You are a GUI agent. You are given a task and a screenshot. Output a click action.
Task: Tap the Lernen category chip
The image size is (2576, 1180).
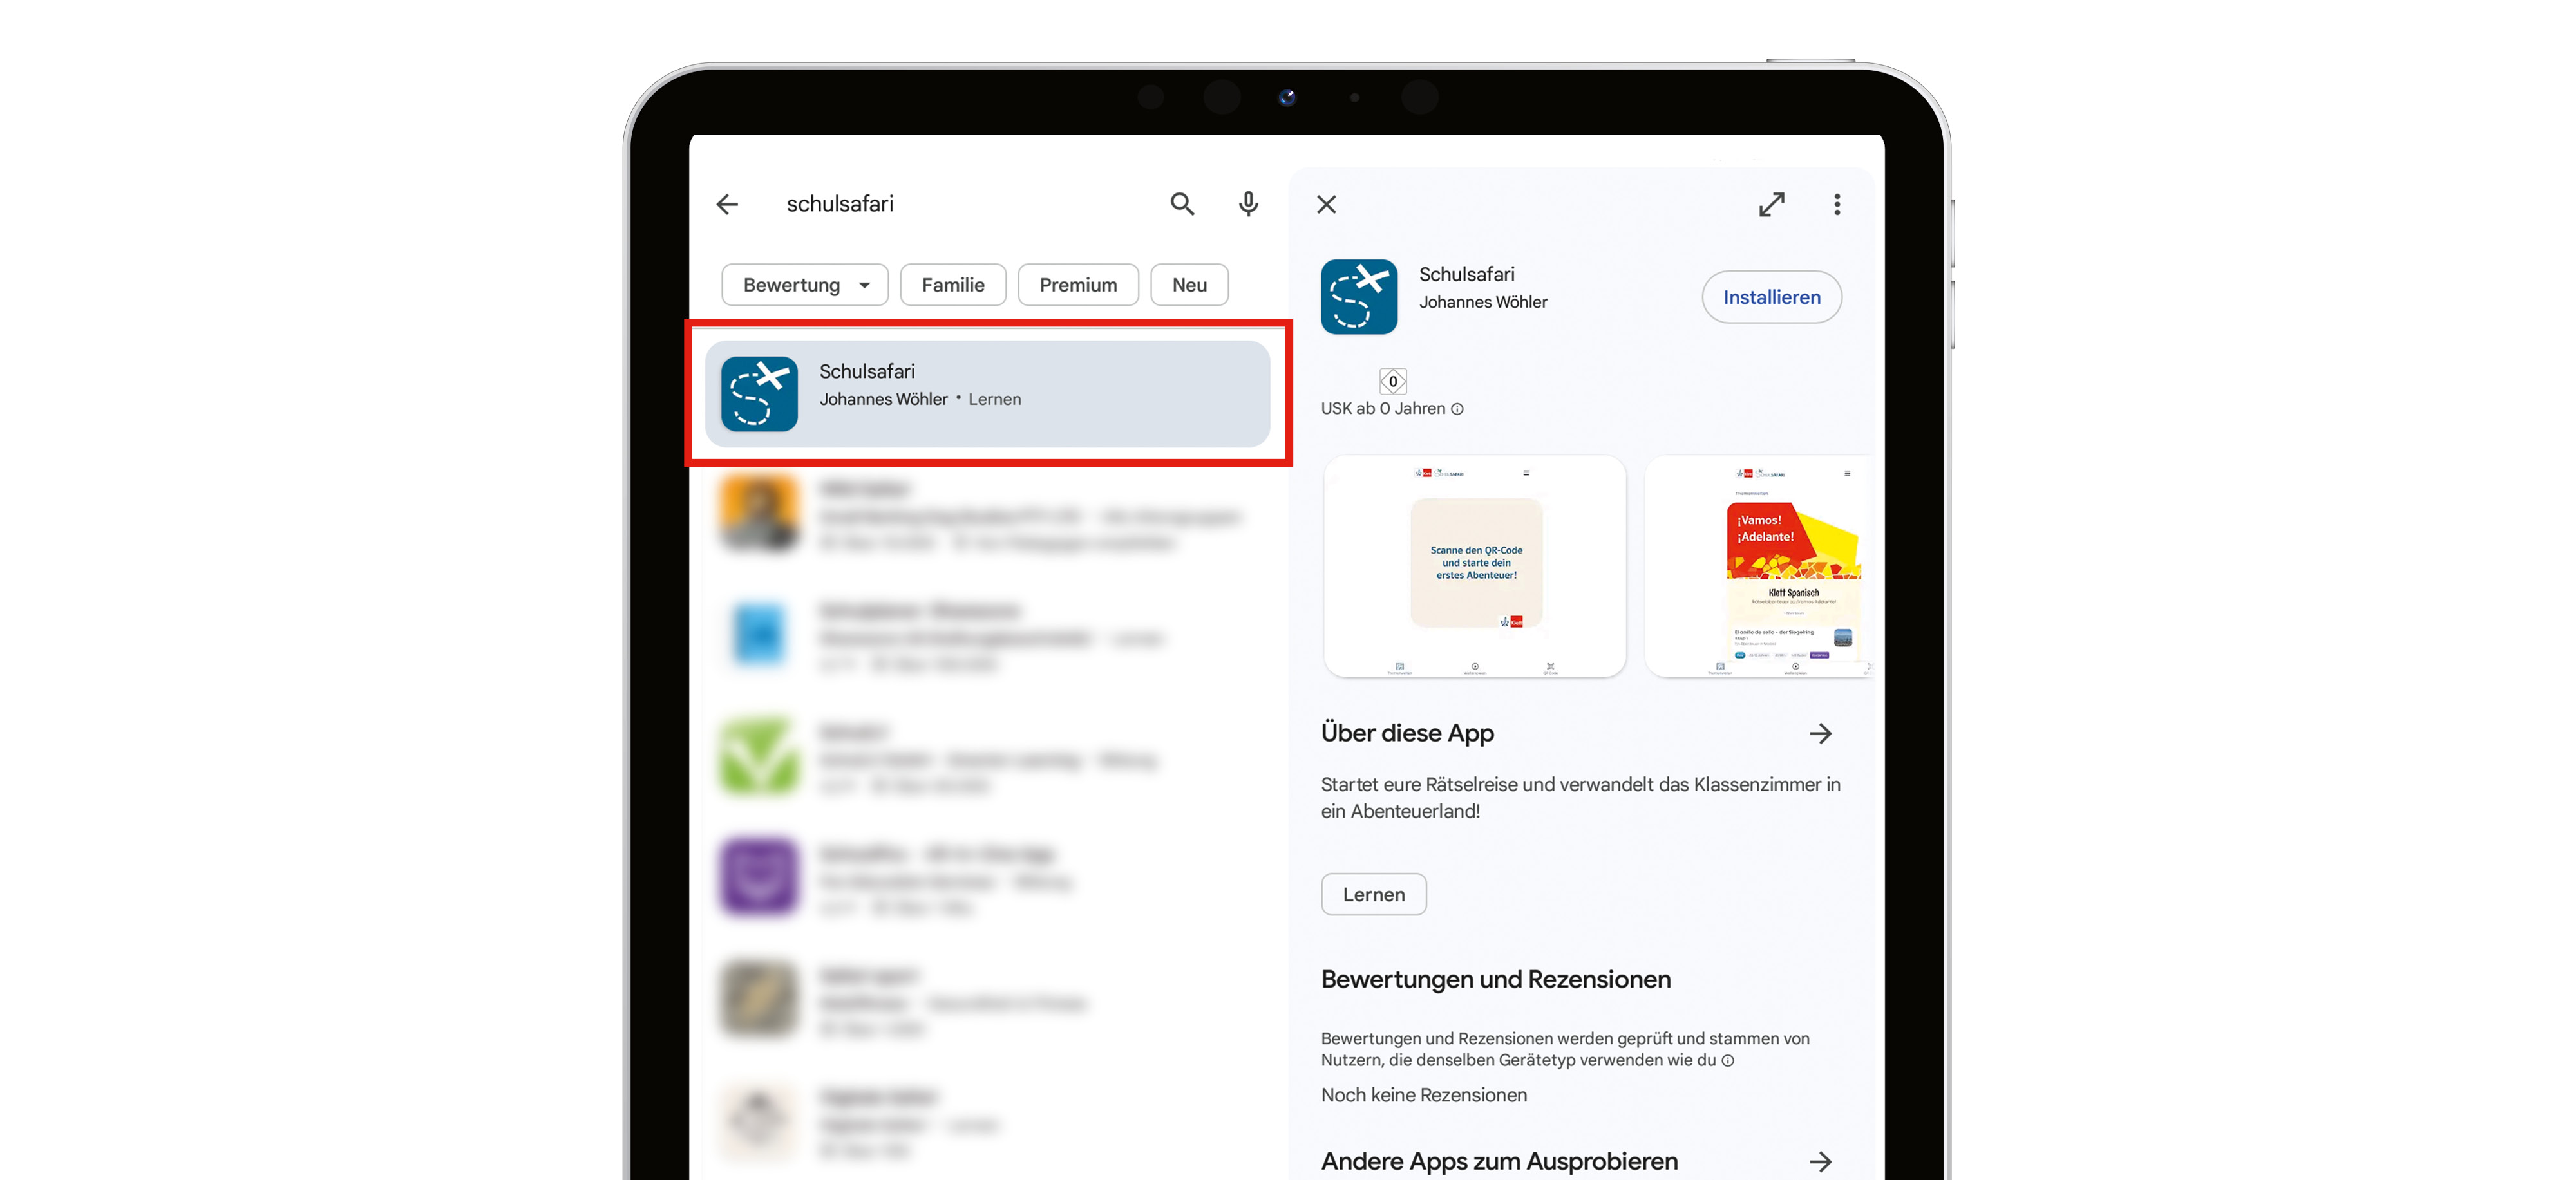pos(1373,894)
